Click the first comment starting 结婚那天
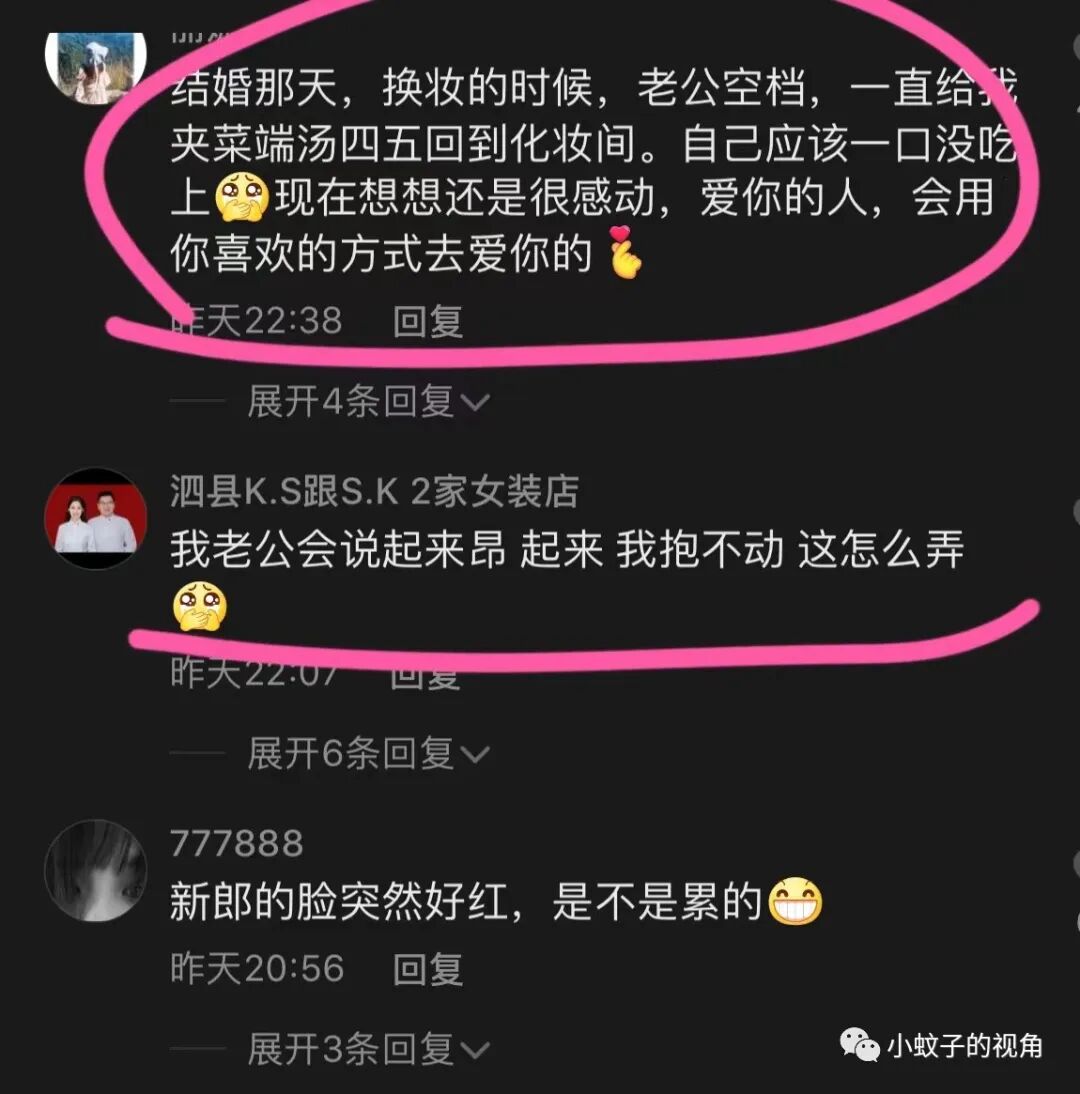 click(593, 171)
